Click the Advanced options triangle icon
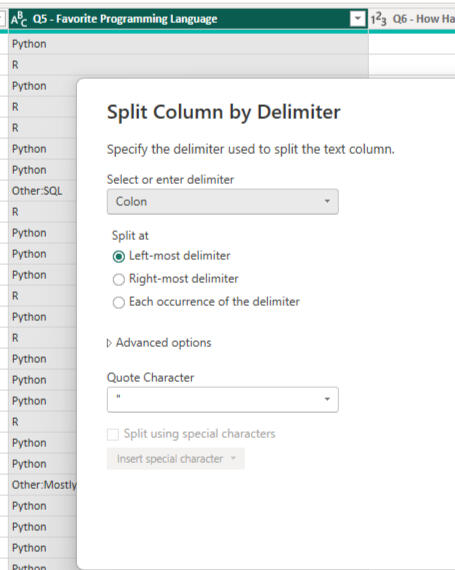Viewport: 455px width, 570px height. click(109, 343)
